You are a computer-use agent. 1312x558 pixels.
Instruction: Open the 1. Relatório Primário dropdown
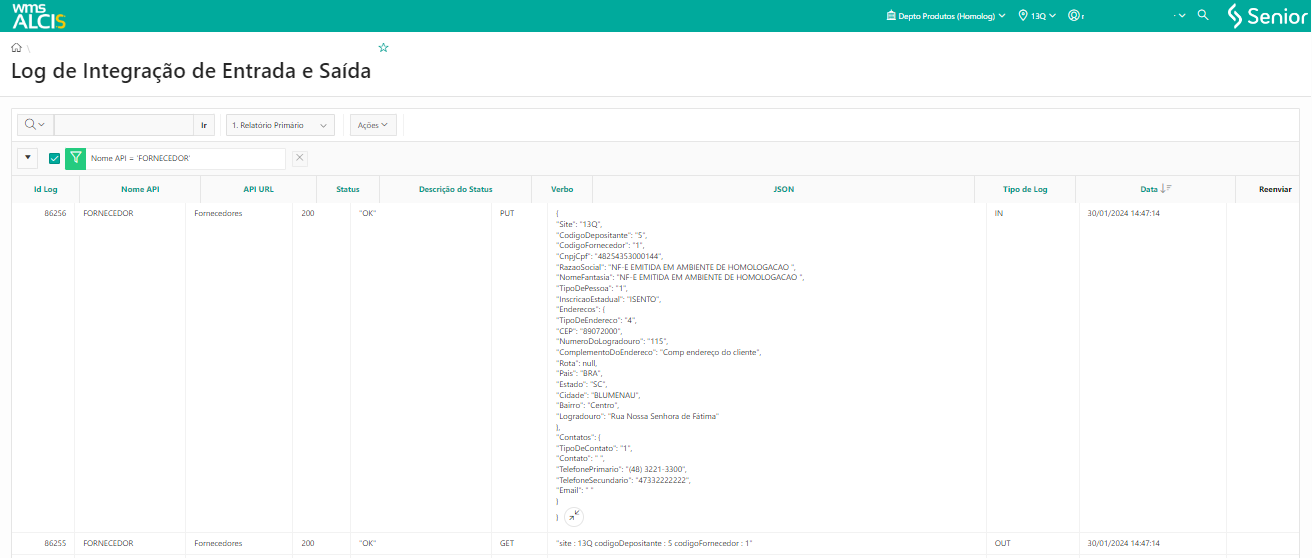click(x=280, y=125)
